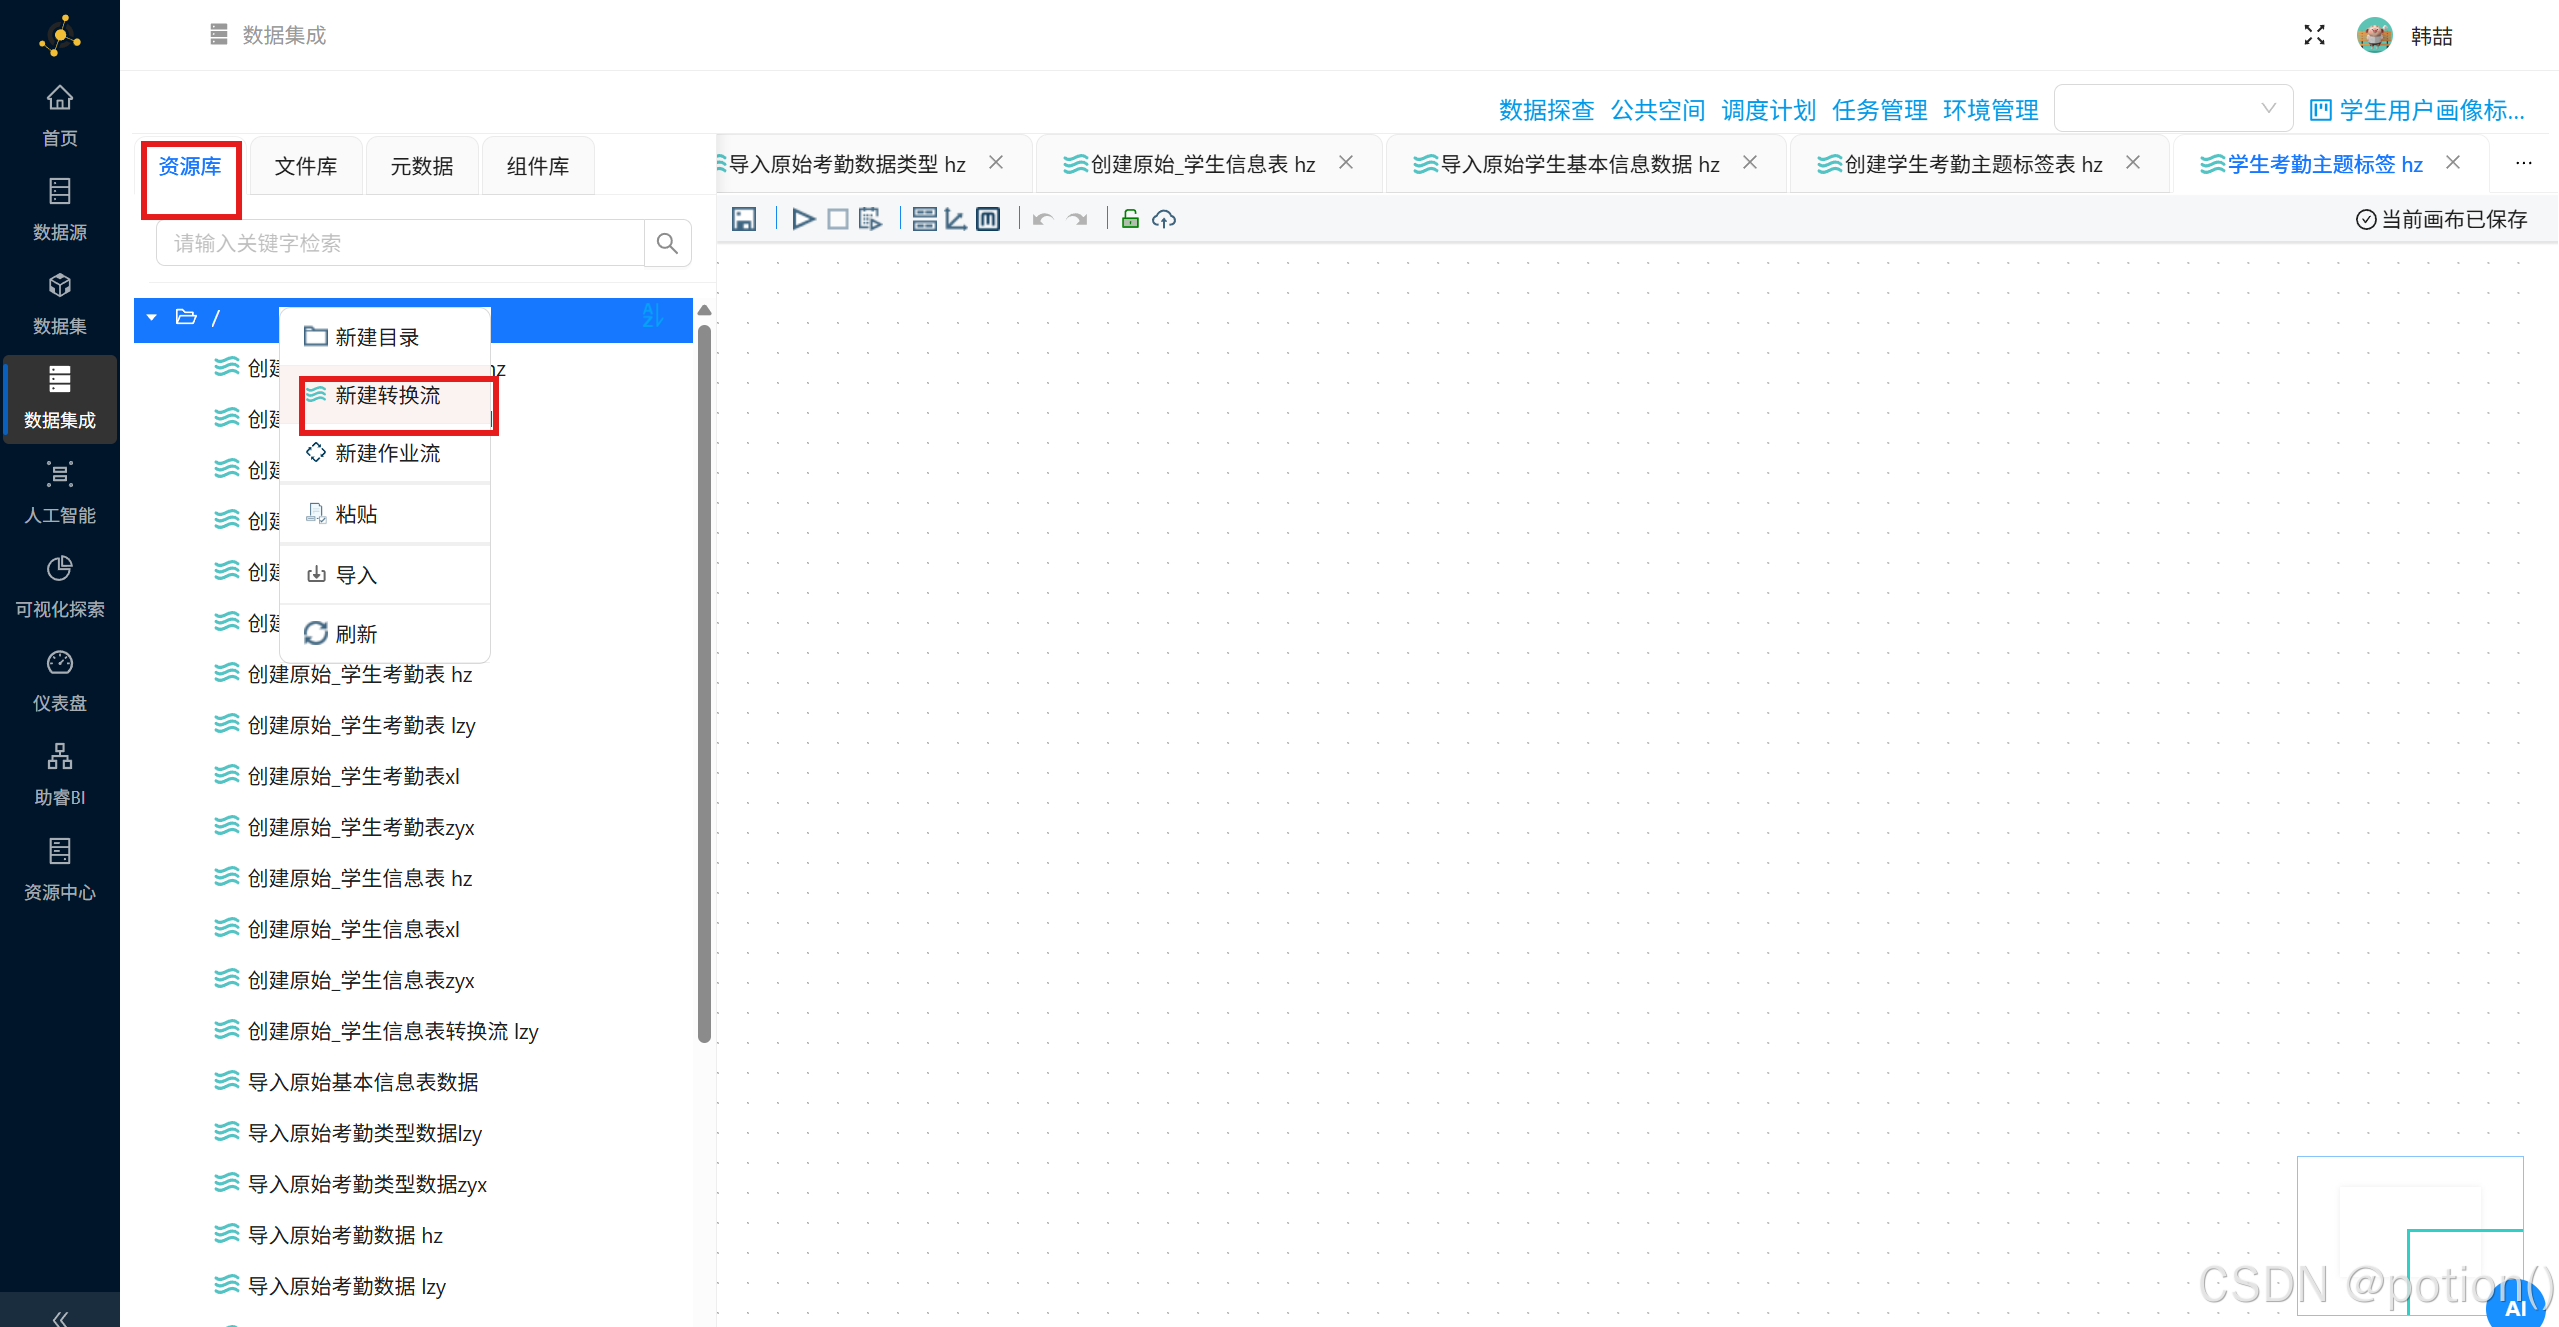Toggle the green unlock padlock icon
The image size is (2559, 1327).
(x=1130, y=219)
